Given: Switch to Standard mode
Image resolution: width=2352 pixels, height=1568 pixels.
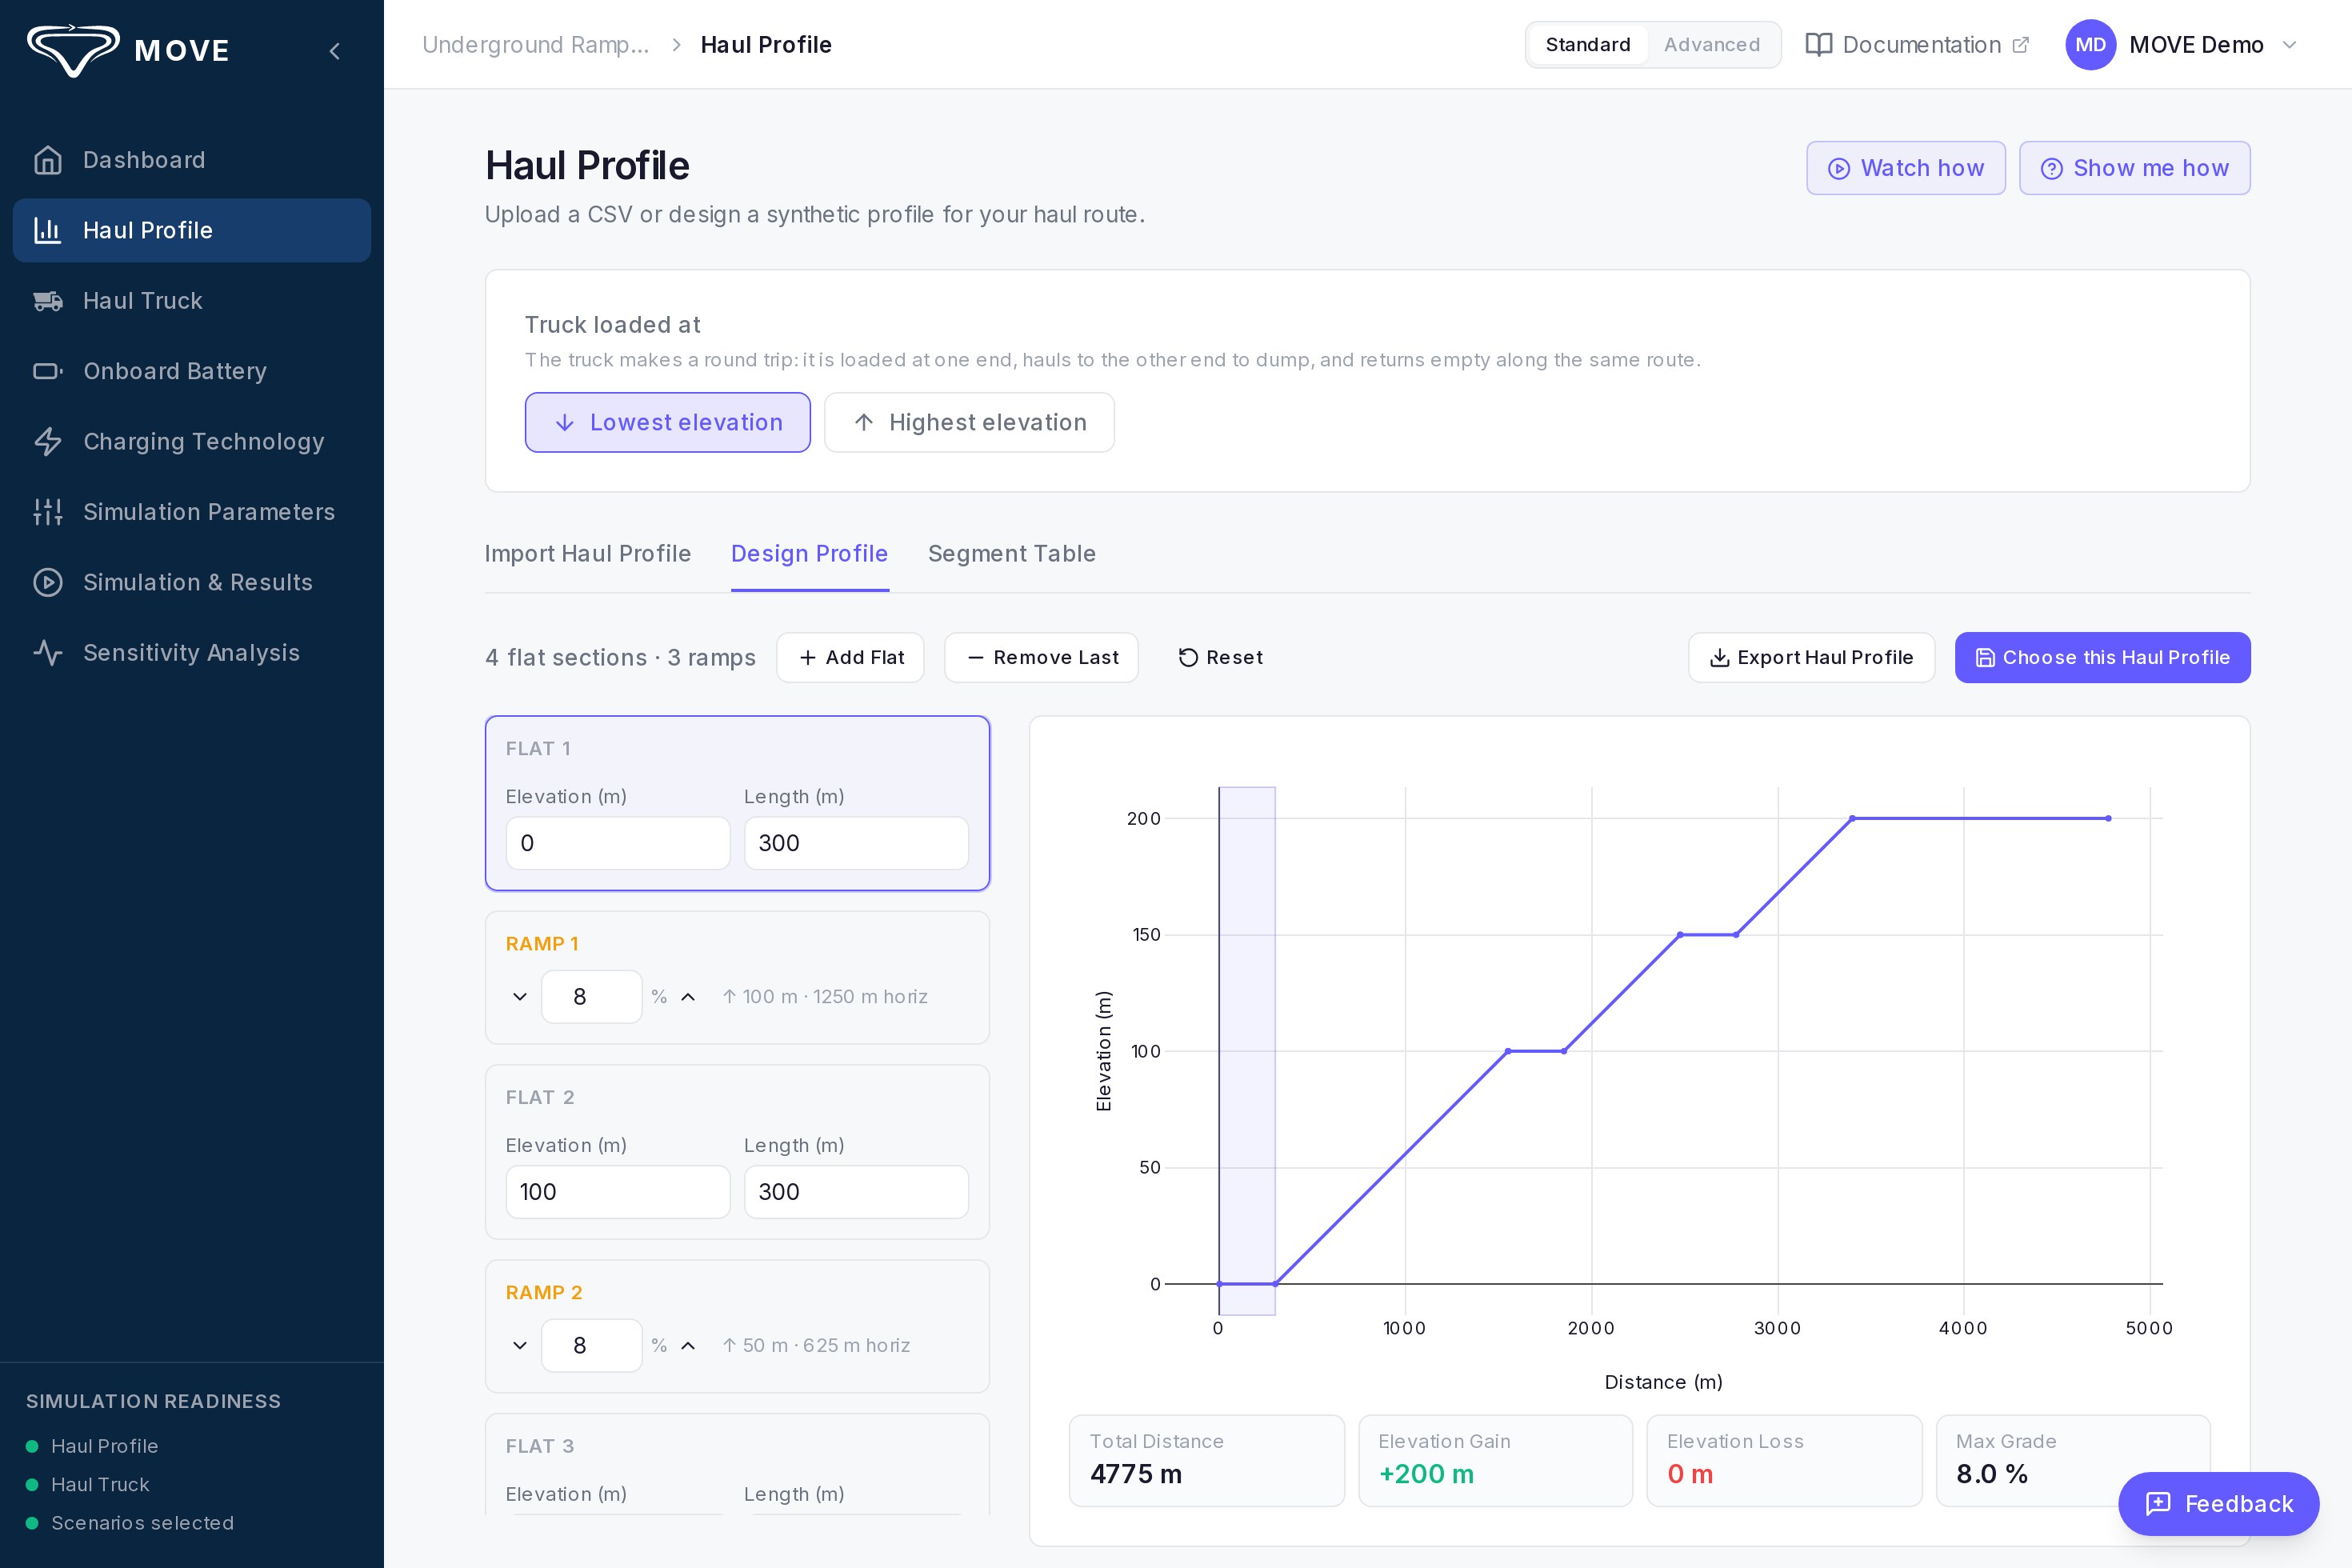Looking at the screenshot, I should pos(1588,45).
